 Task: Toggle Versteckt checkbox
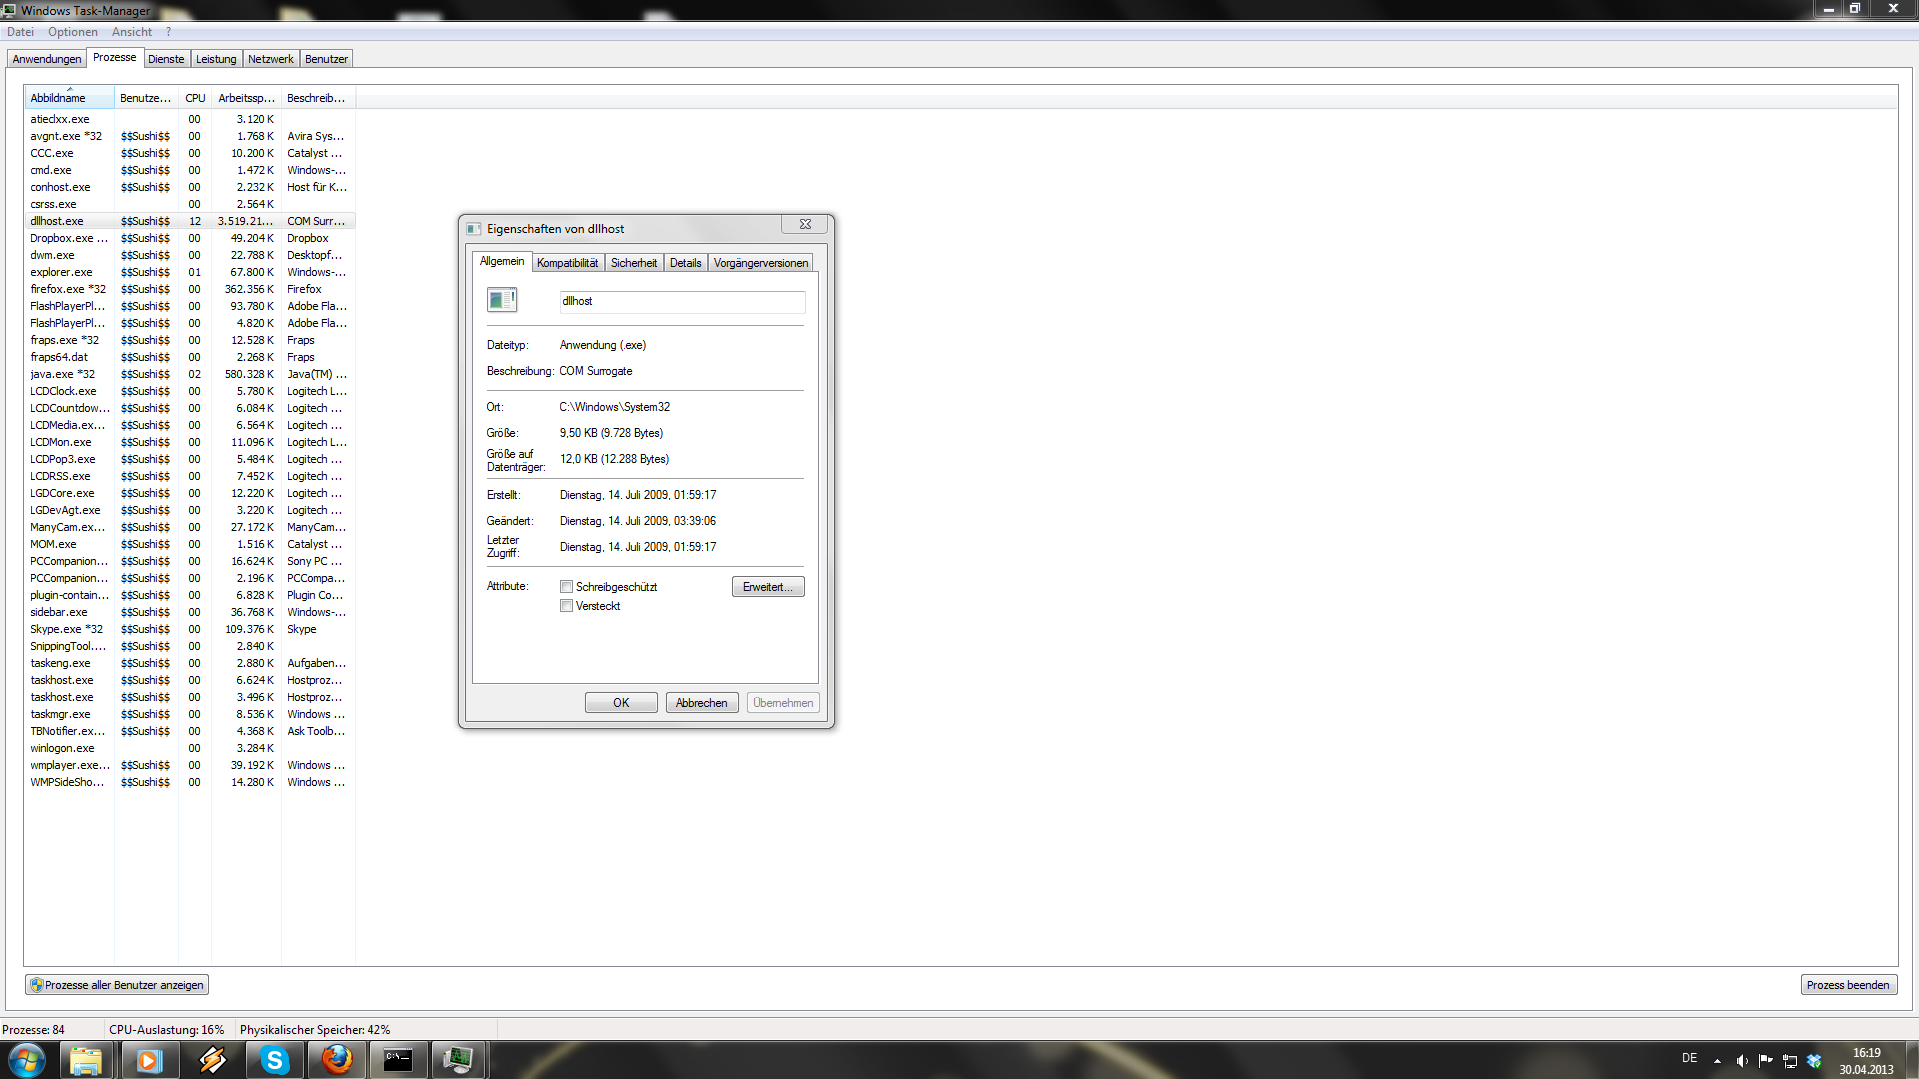(567, 606)
